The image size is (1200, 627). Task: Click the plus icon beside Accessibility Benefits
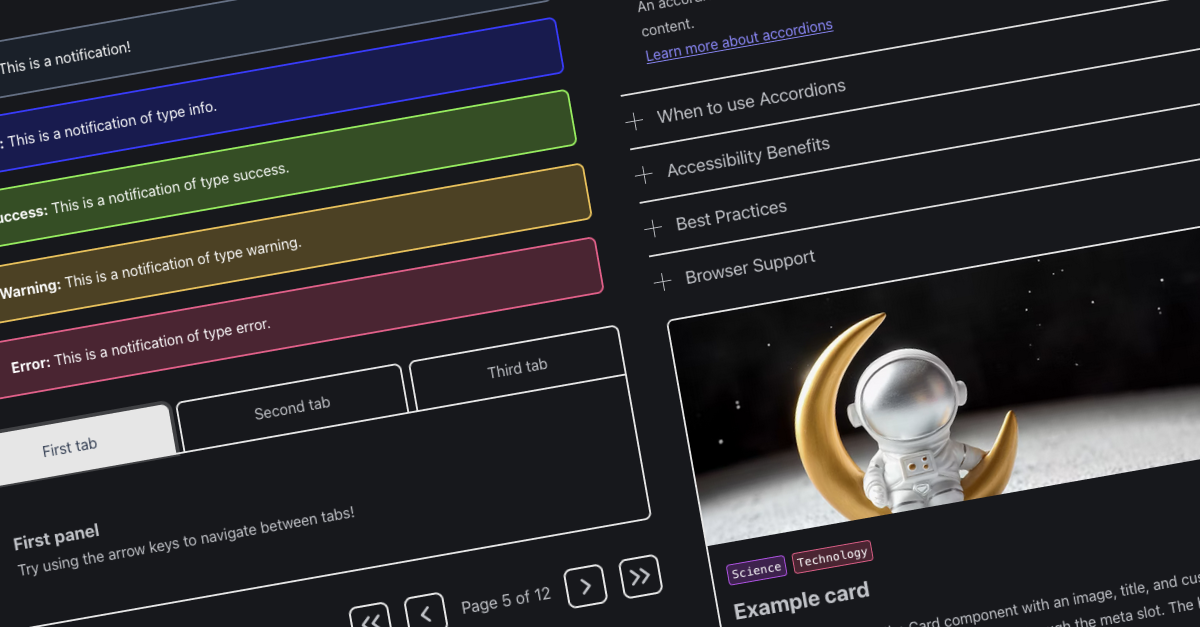click(644, 174)
